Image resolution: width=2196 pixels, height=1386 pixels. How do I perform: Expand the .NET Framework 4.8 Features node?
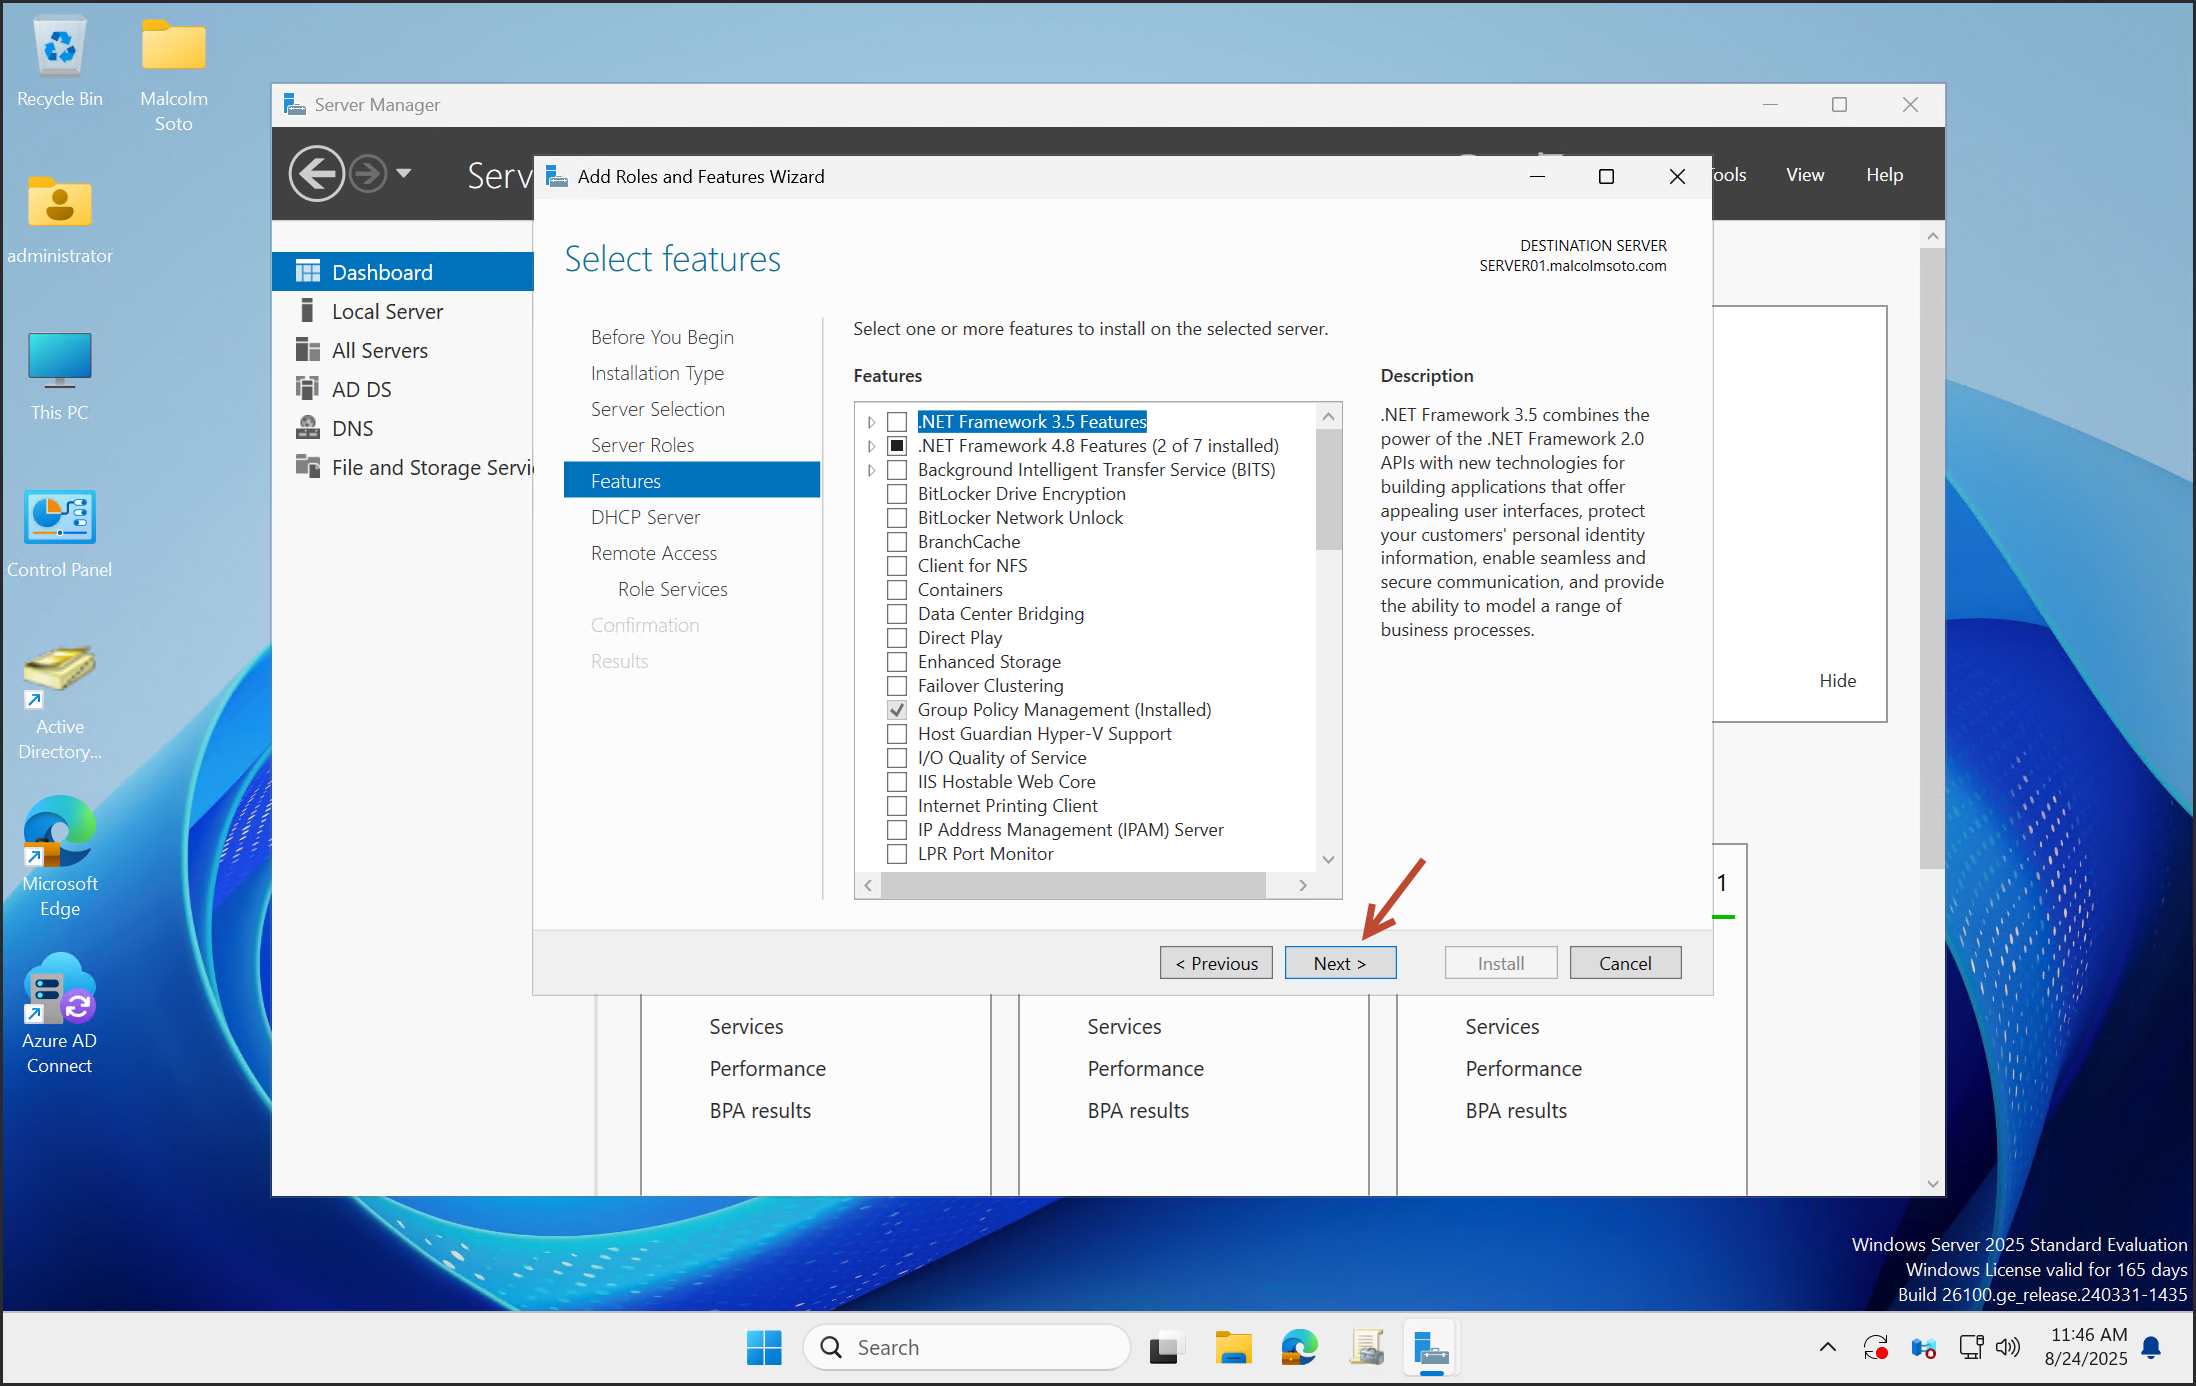[871, 446]
